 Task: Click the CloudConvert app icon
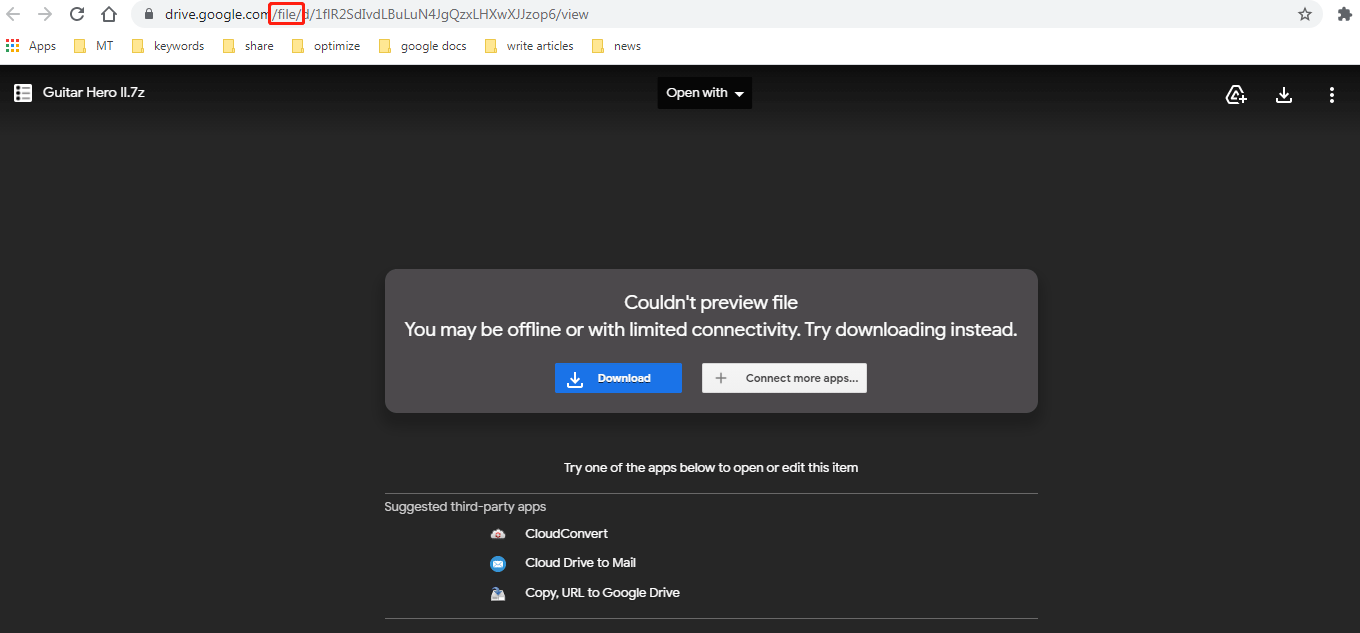[x=498, y=533]
